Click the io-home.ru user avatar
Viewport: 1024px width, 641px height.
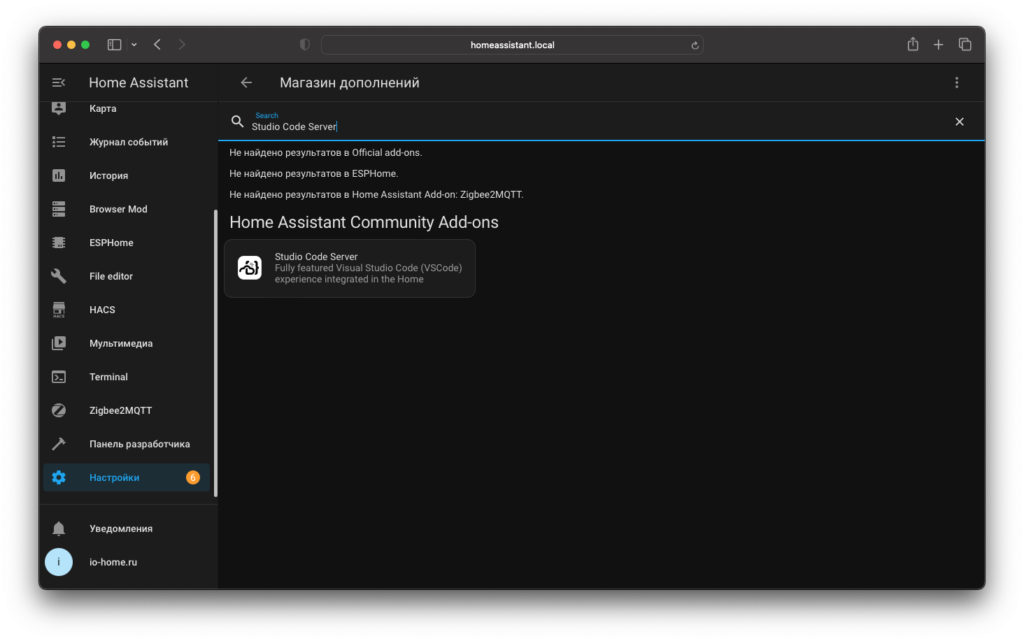58,562
